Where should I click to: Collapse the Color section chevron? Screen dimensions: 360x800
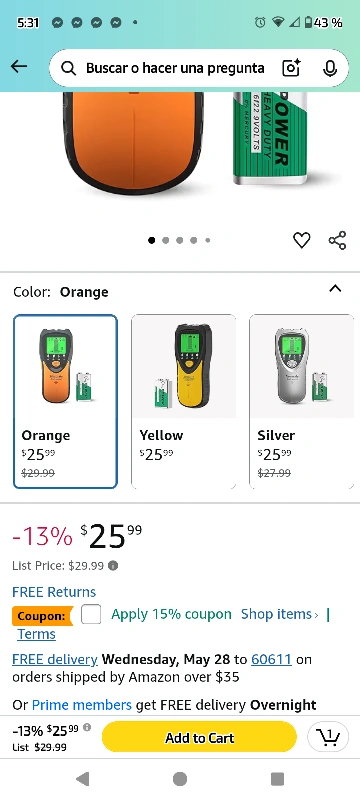(x=335, y=289)
